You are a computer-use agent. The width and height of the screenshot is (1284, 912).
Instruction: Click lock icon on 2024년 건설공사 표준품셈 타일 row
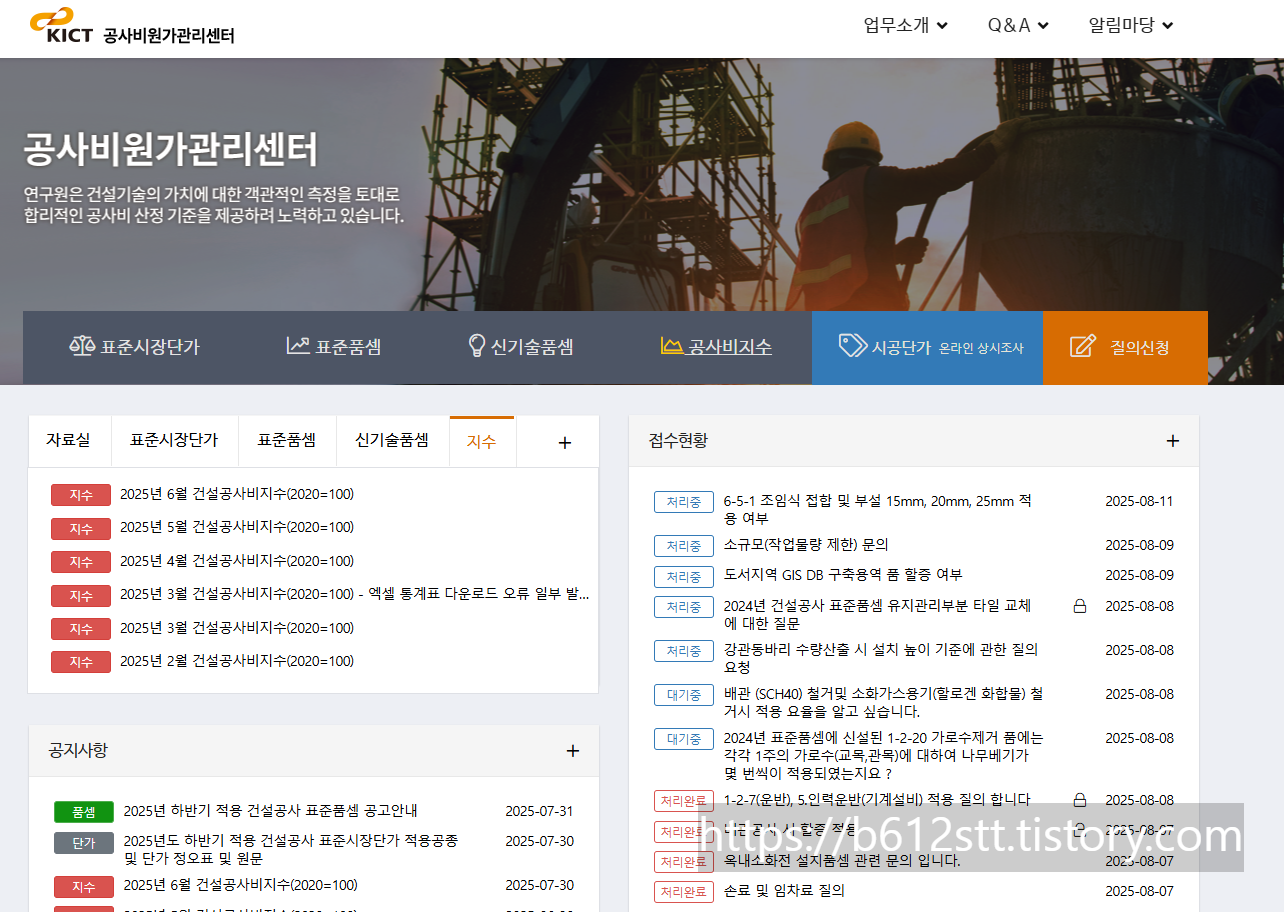[1079, 606]
